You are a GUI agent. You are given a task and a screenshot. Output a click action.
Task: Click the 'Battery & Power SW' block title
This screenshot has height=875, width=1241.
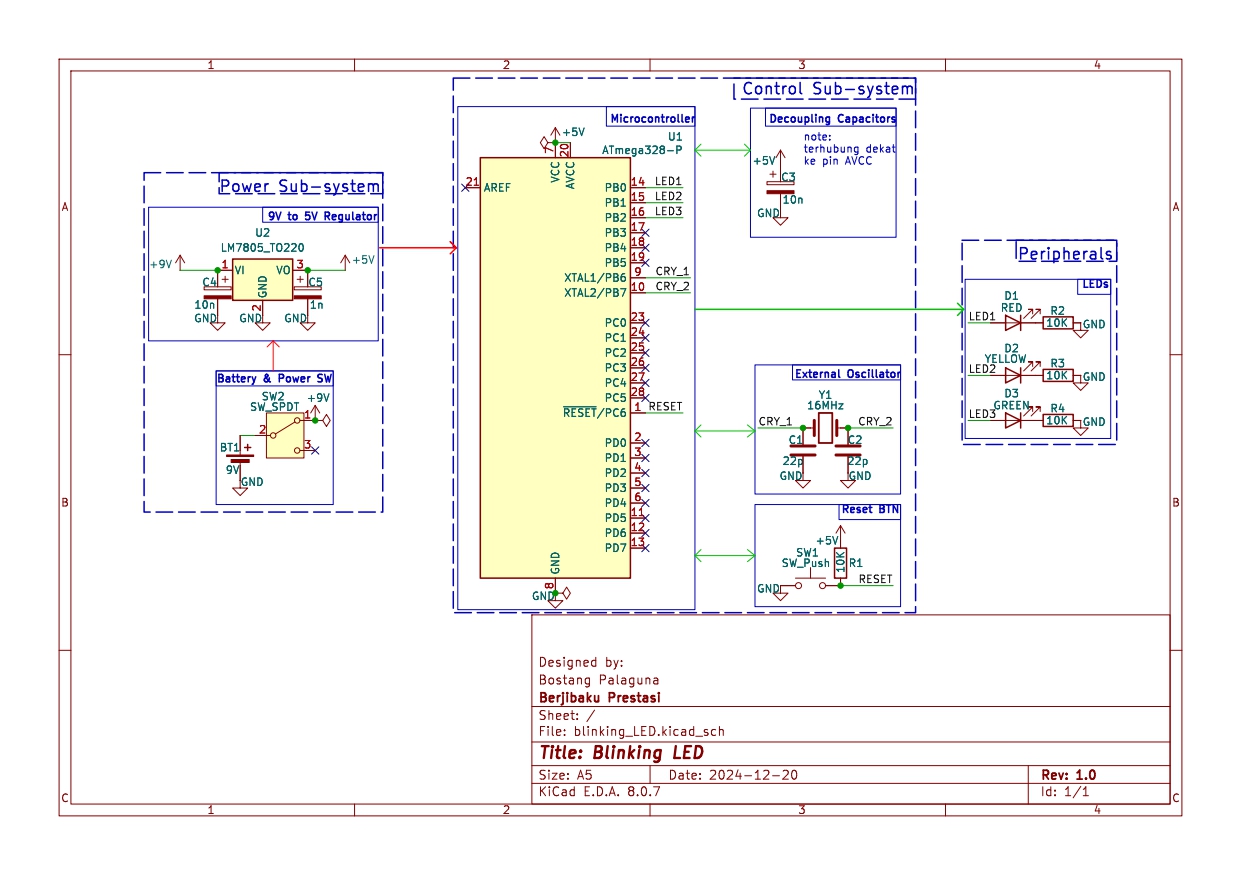pyautogui.click(x=275, y=378)
